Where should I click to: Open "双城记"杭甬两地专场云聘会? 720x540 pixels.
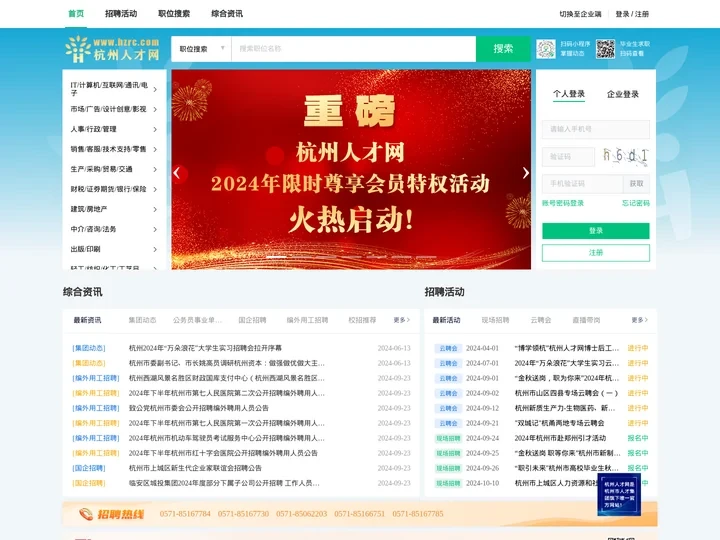coord(559,423)
